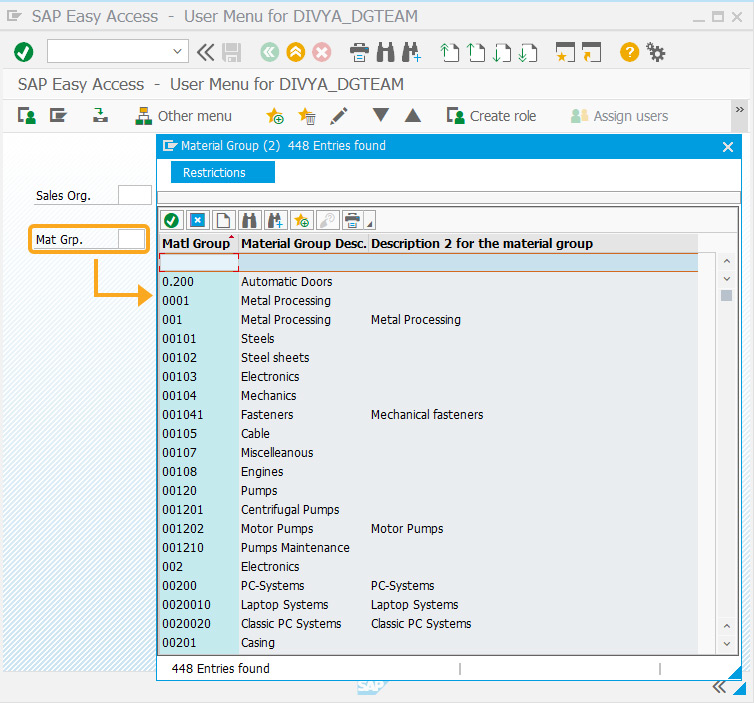Select material group 001041 Fasteners
Image resolution: width=754 pixels, height=703 pixels.
(x=428, y=414)
